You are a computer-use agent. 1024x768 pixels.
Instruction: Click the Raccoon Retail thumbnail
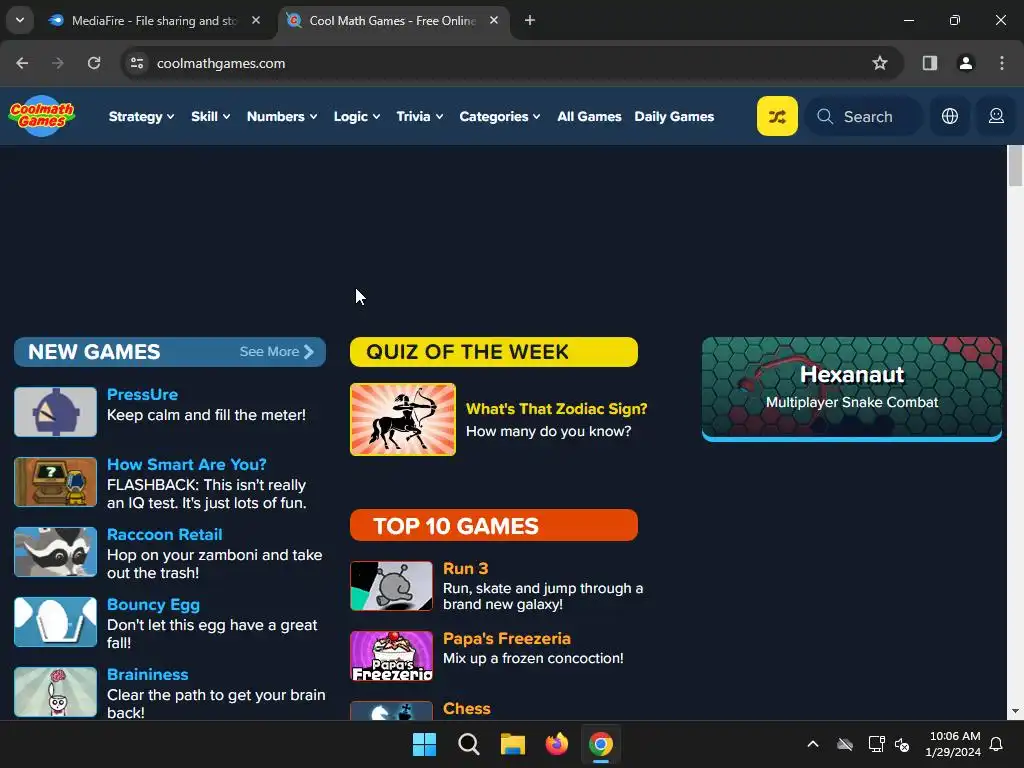pyautogui.click(x=56, y=552)
